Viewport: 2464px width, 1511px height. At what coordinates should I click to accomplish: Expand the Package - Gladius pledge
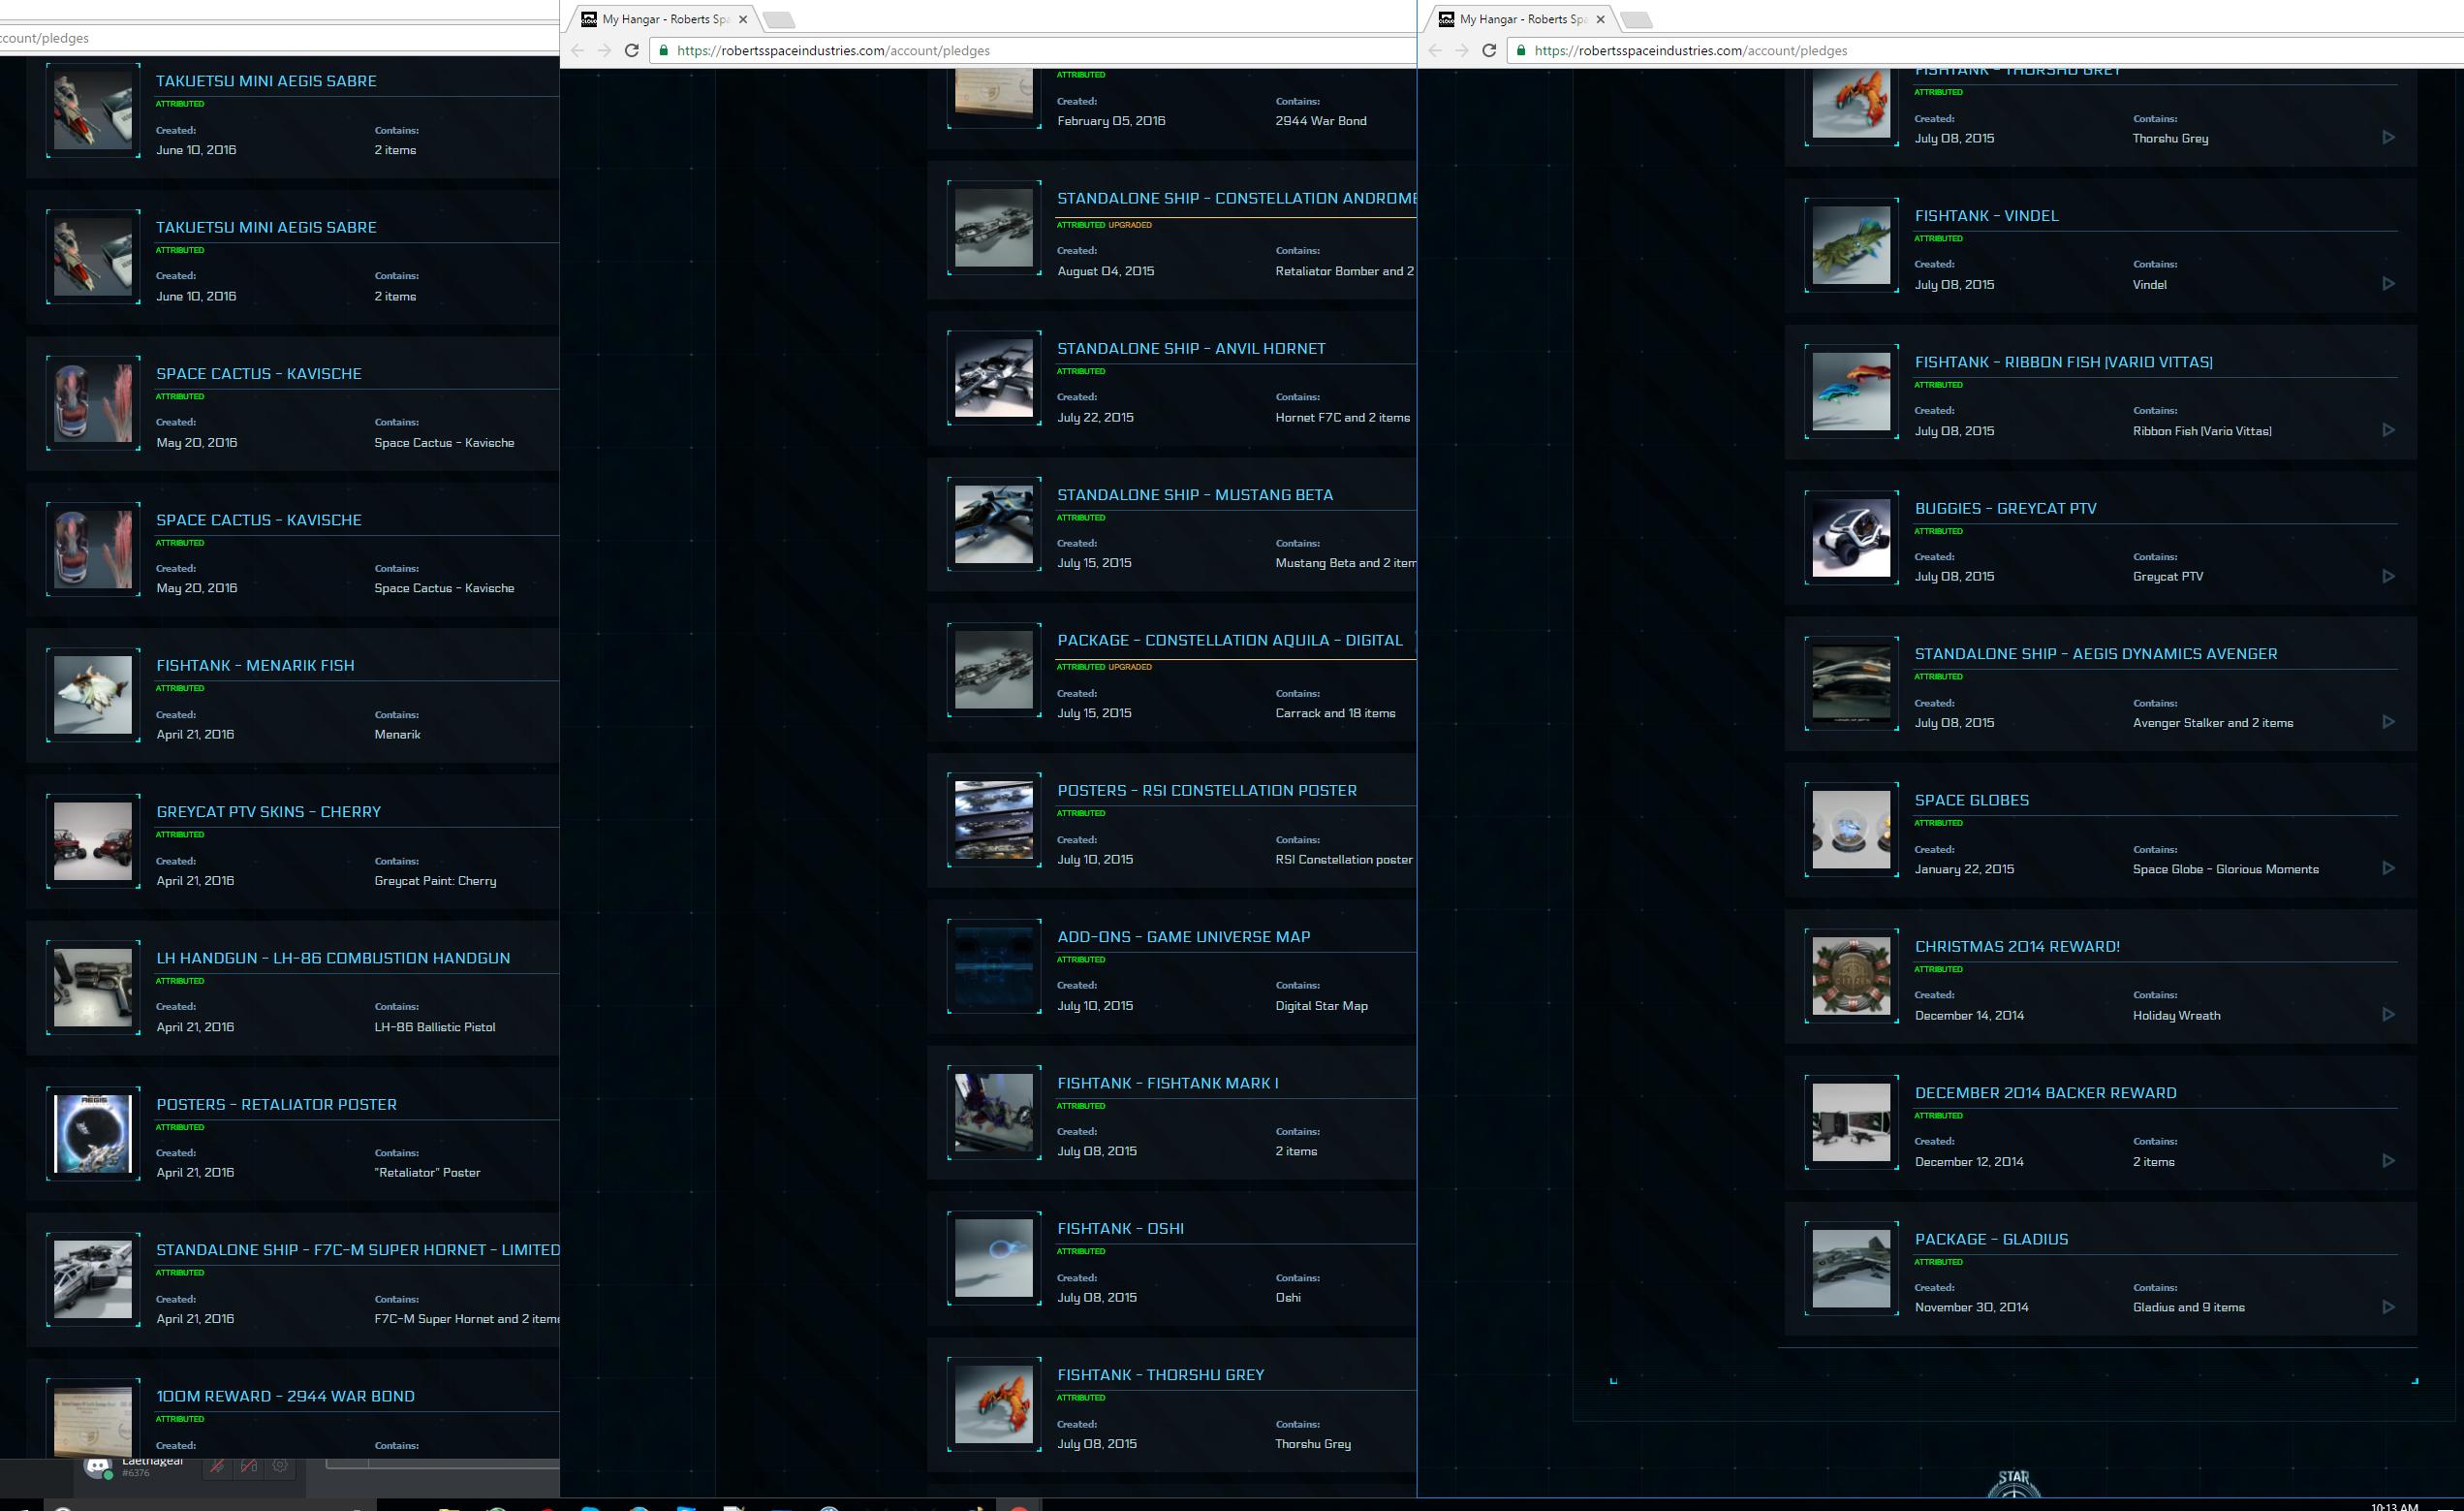[2388, 1307]
